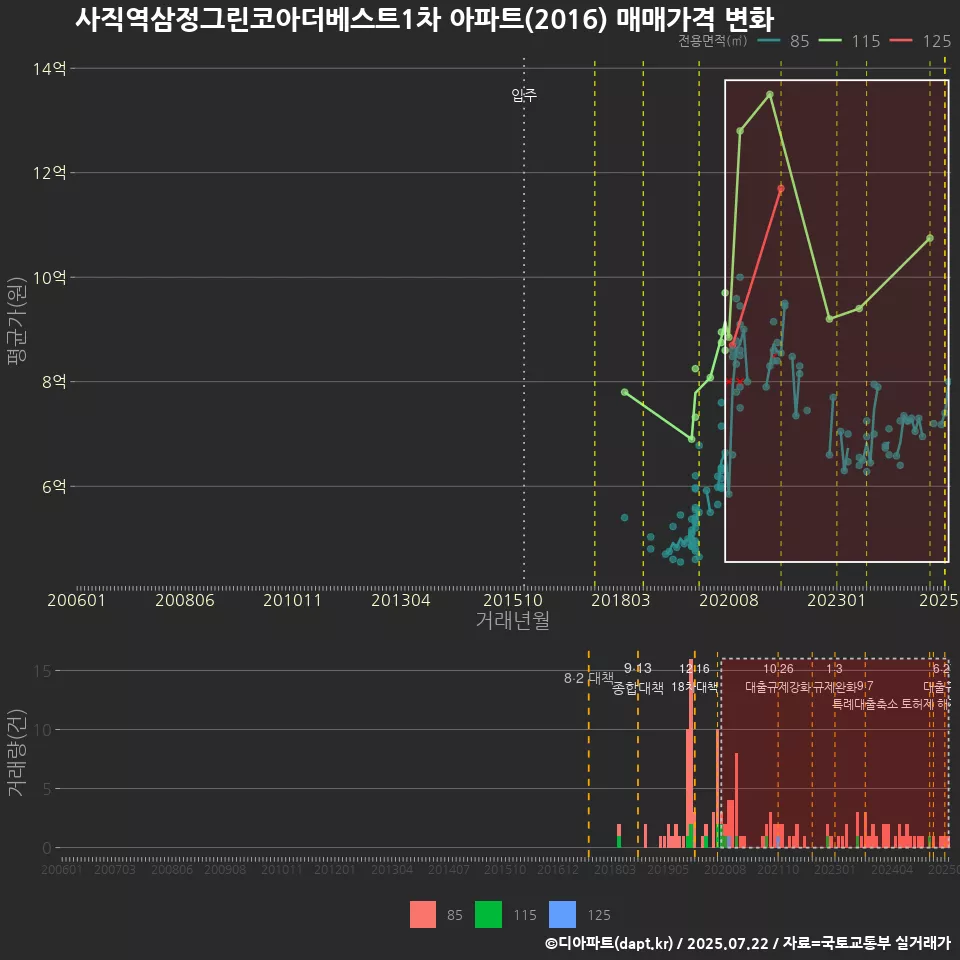Click 200908 on the volume chart x-axis
This screenshot has height=960, width=960.
point(225,869)
